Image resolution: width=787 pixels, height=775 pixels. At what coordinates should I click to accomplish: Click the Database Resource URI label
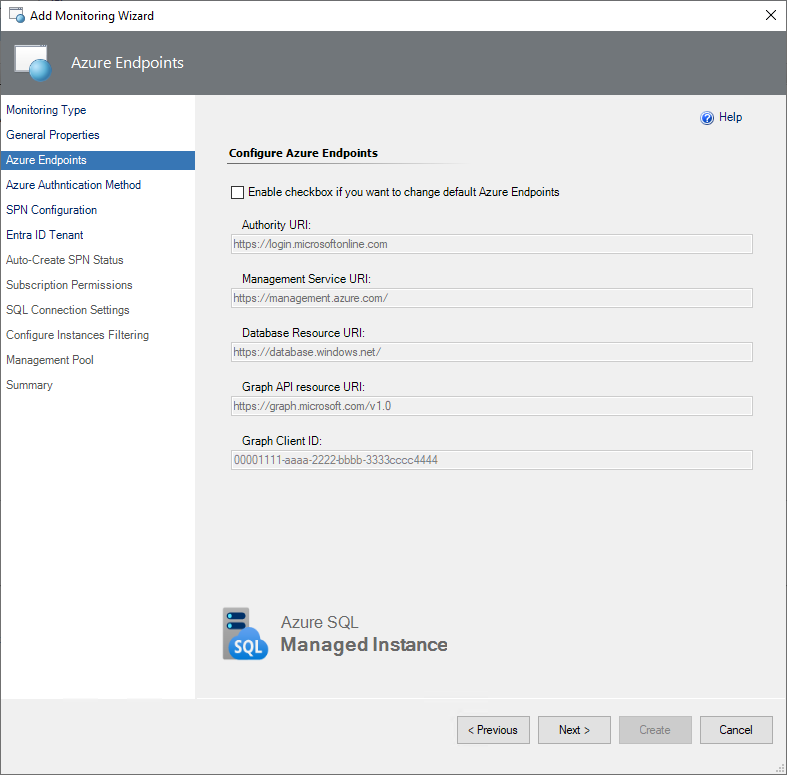coord(303,333)
